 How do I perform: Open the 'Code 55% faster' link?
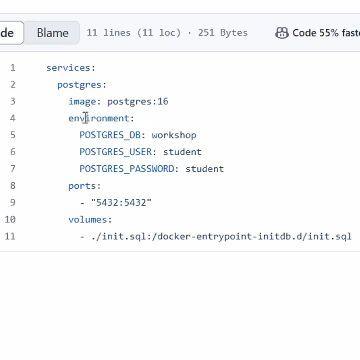326,33
